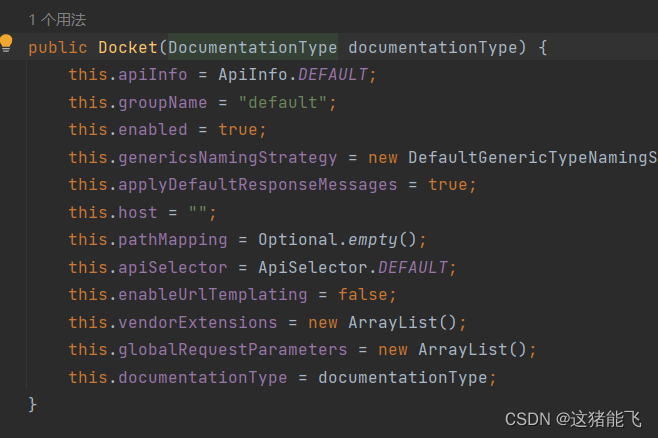Viewport: 658px width, 438px height.
Task: Click the applyDefaultResponseMessages field
Action: (258, 185)
